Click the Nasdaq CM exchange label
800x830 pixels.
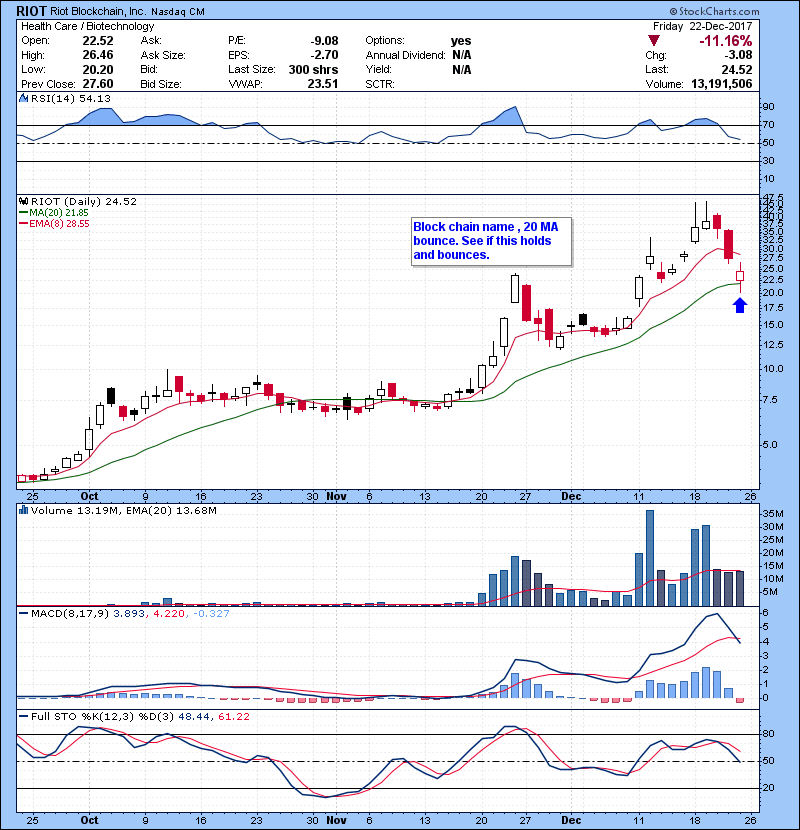tap(178, 12)
